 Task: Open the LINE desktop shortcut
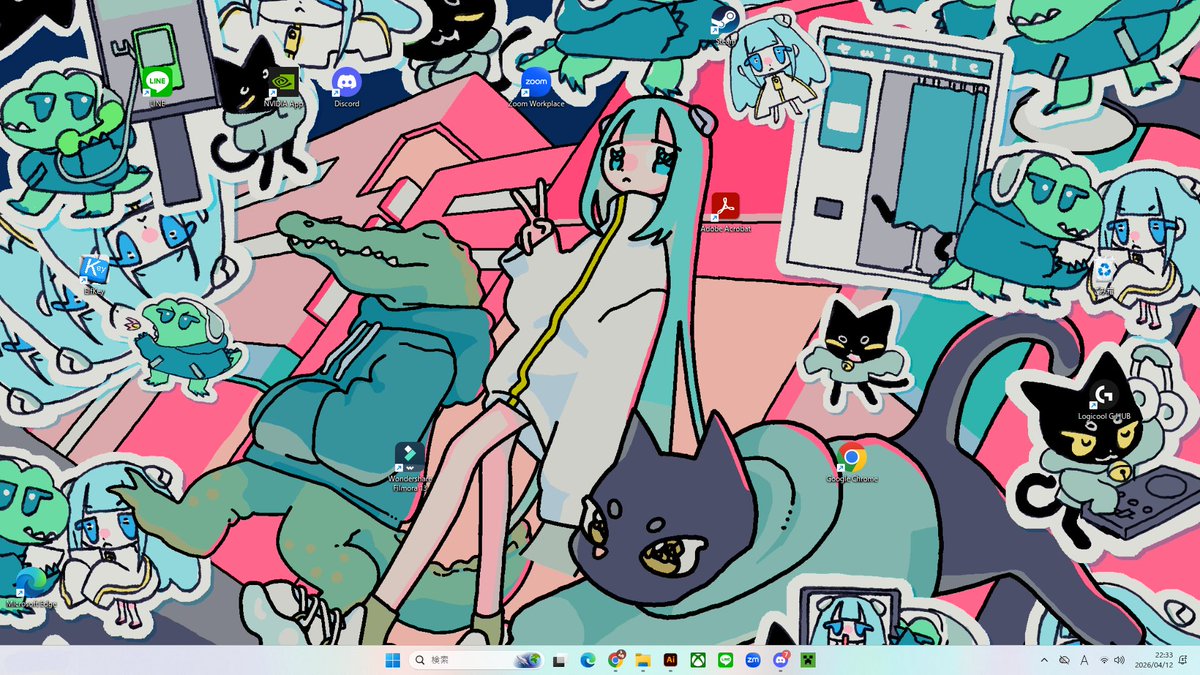tap(157, 86)
